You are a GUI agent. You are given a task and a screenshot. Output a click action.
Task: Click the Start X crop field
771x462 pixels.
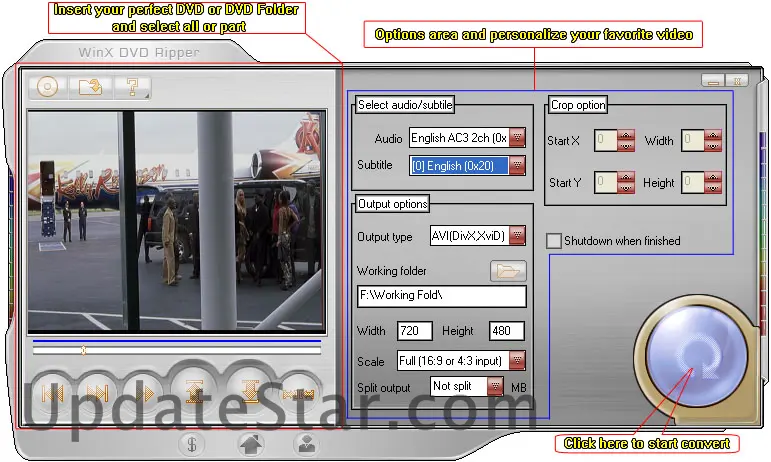tap(606, 141)
